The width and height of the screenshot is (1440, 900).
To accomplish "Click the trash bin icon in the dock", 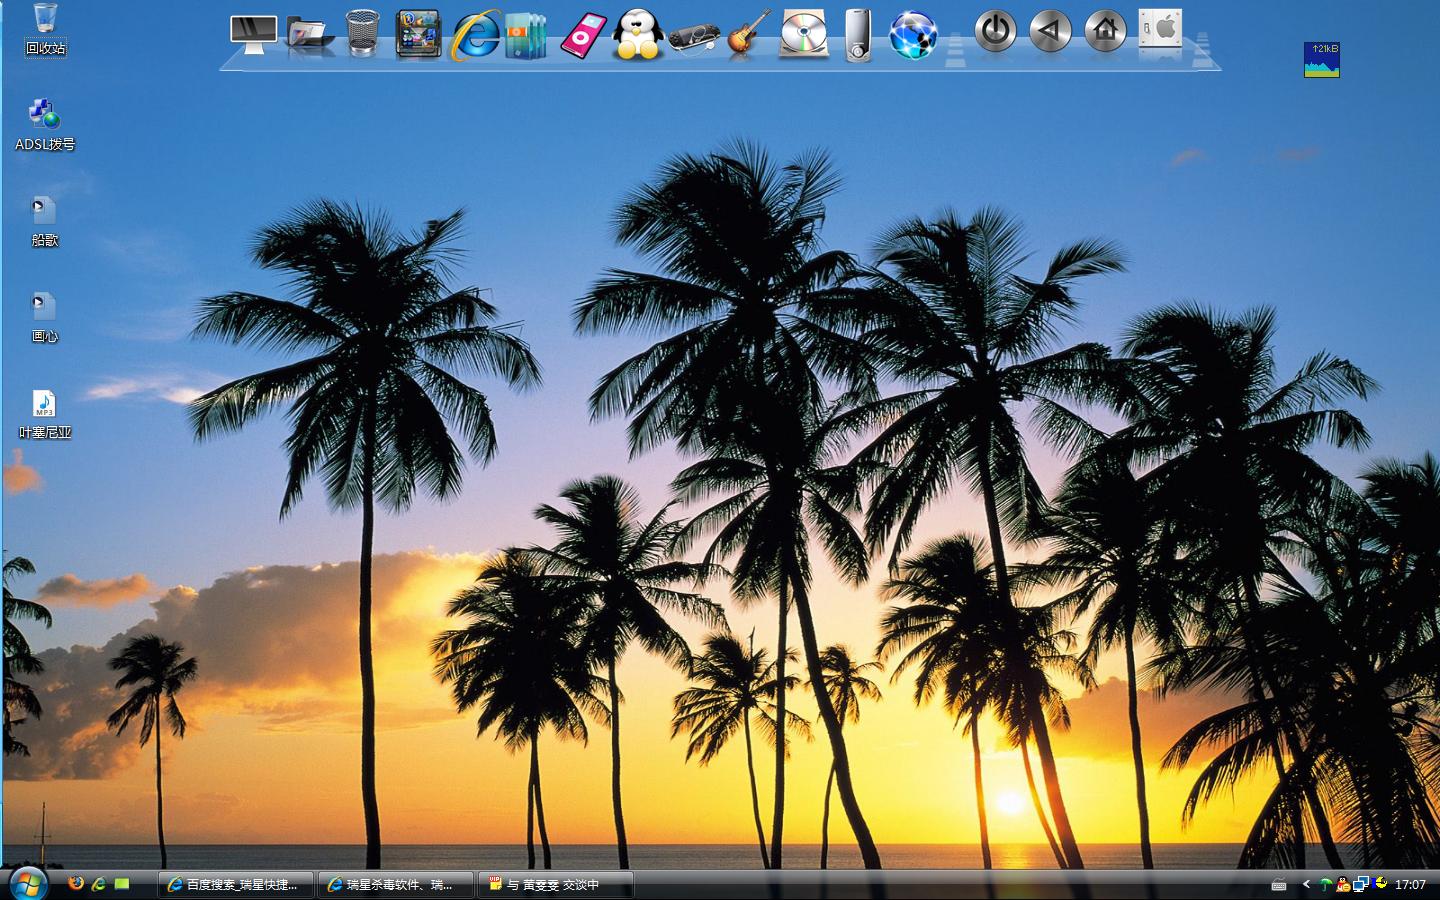I will pos(363,33).
